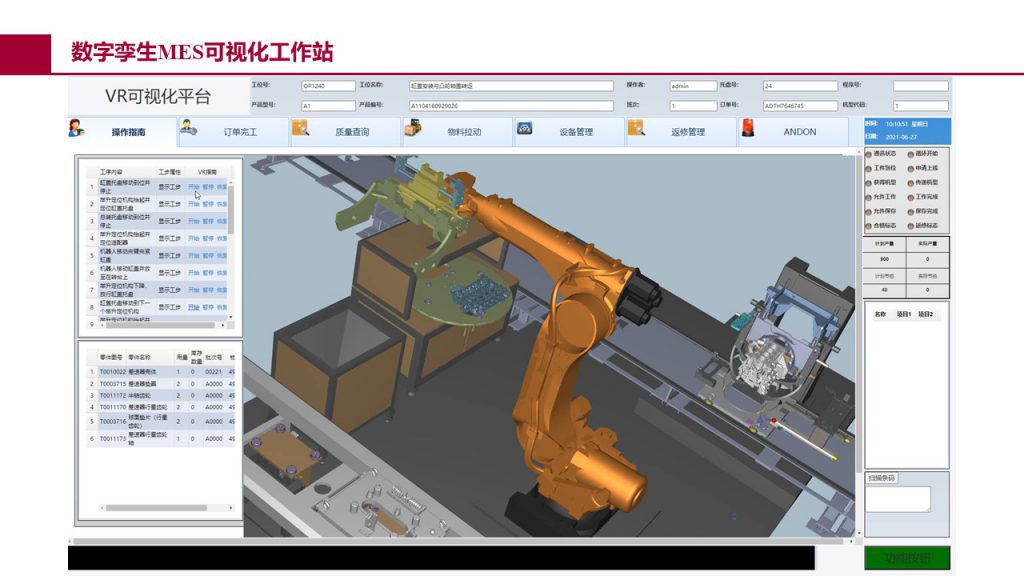This screenshot has width=1024, height=576.
Task: Toggle the 获得机型 indicator
Action: point(869,183)
